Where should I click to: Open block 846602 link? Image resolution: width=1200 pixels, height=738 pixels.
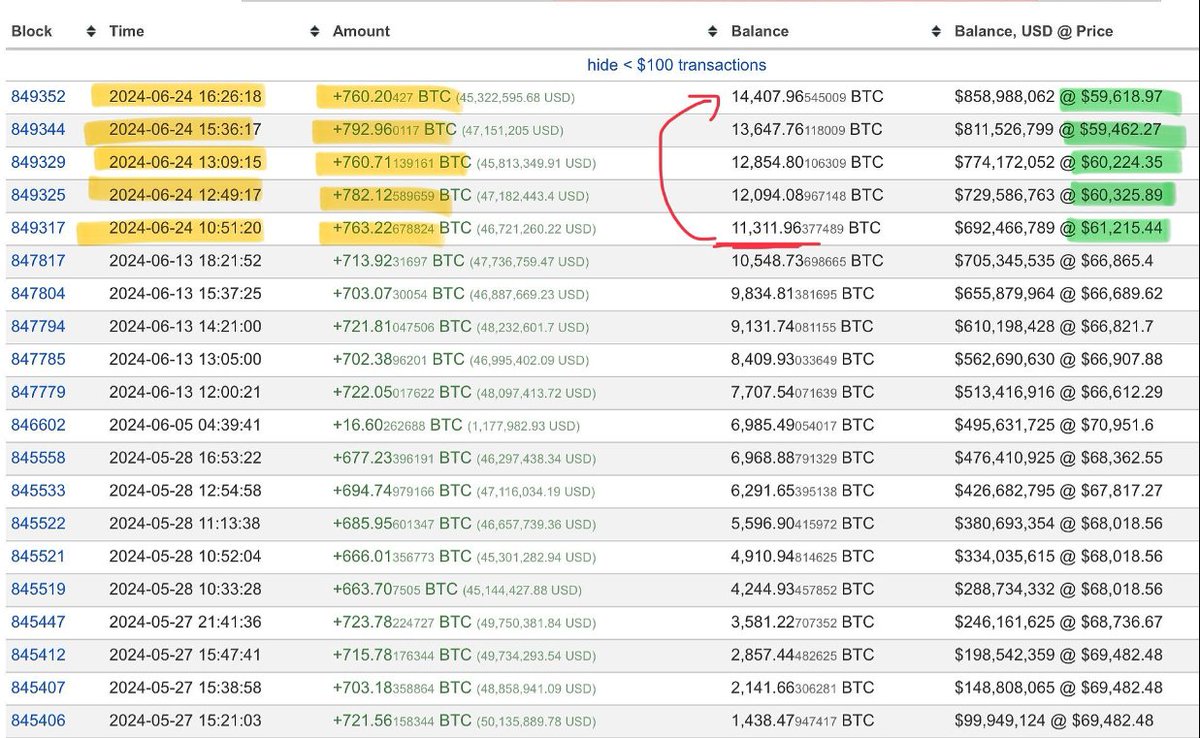38,425
